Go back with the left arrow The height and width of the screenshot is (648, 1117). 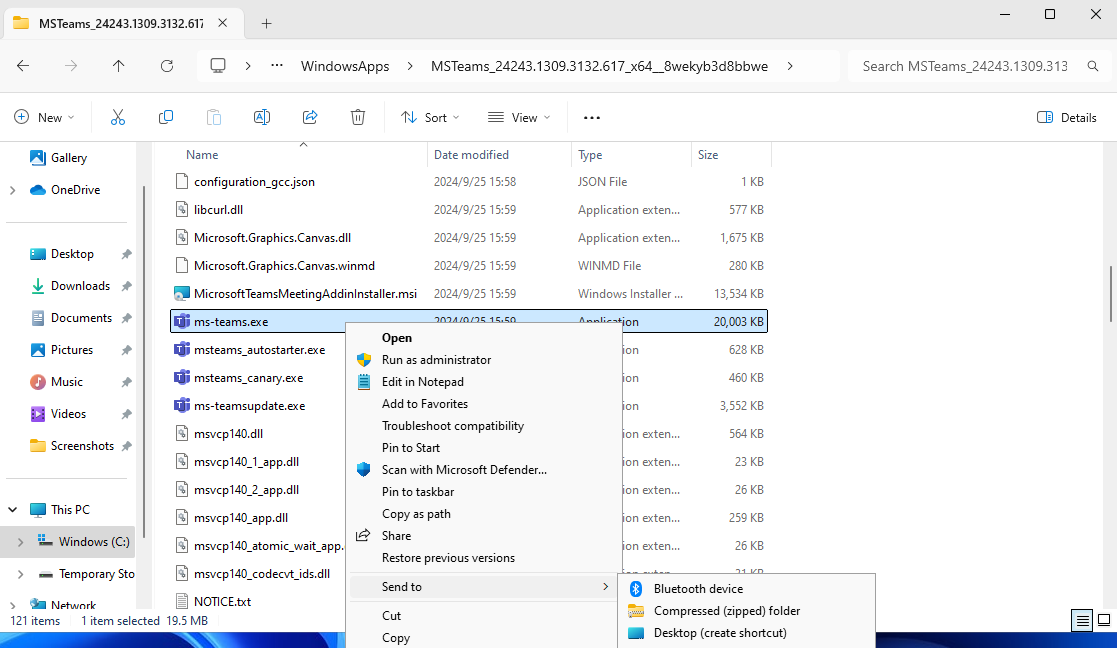(23, 66)
